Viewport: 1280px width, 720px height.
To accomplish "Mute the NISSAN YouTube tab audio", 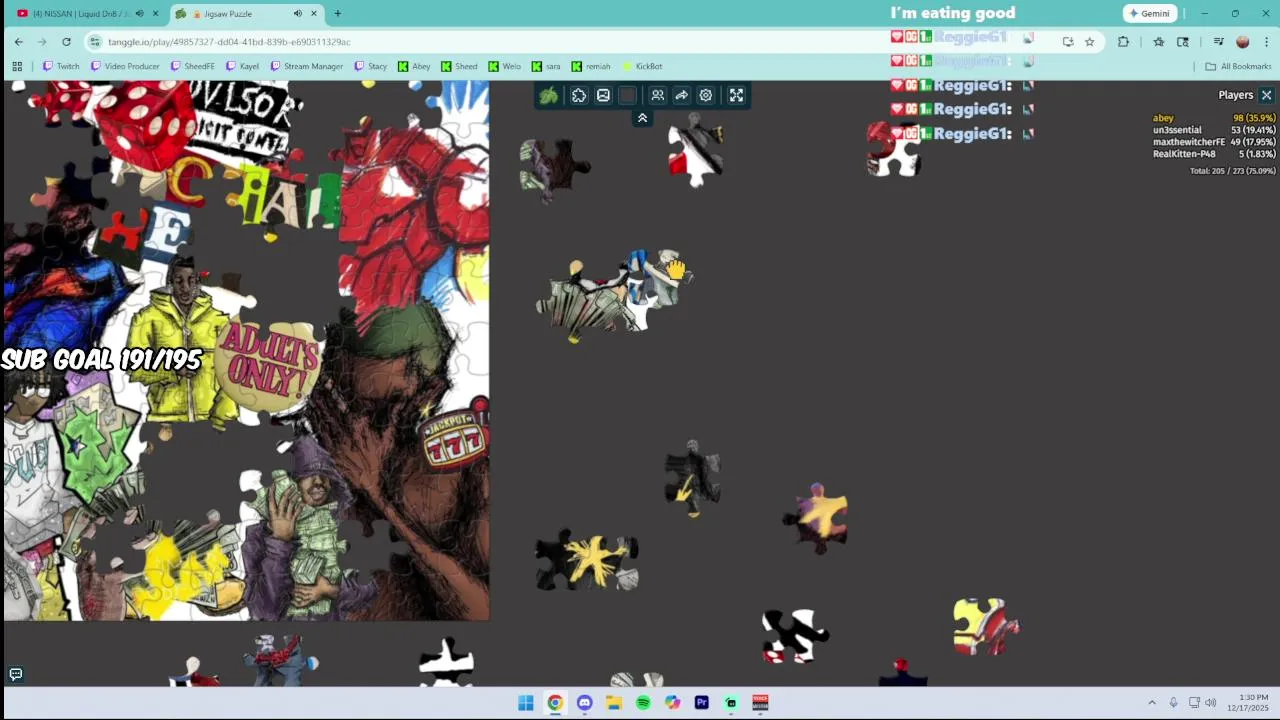I will click(139, 13).
